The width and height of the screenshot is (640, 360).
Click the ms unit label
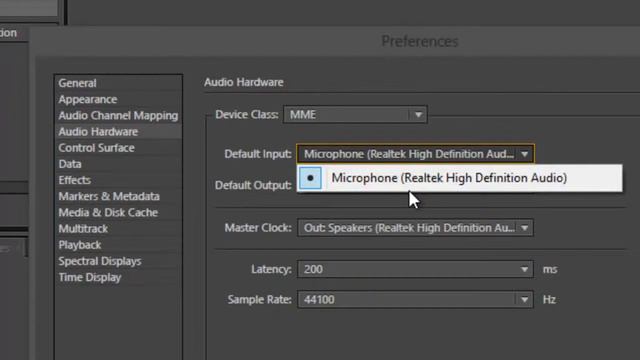coord(550,269)
